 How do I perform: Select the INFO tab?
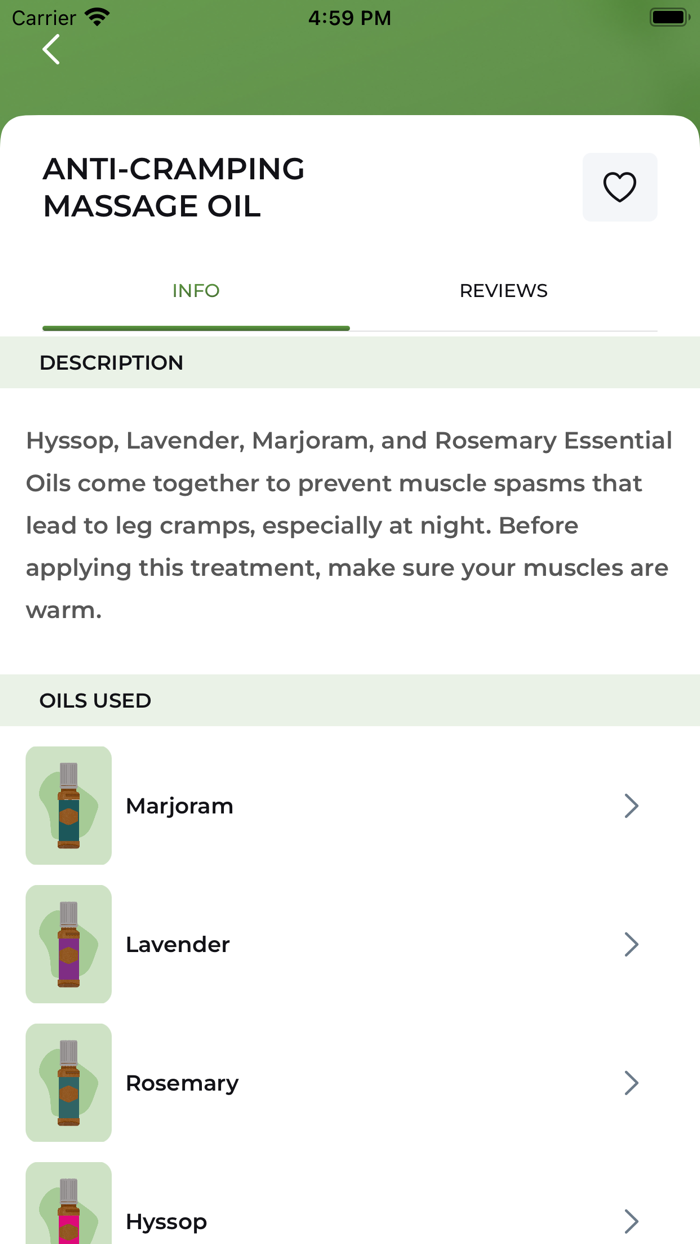[196, 290]
